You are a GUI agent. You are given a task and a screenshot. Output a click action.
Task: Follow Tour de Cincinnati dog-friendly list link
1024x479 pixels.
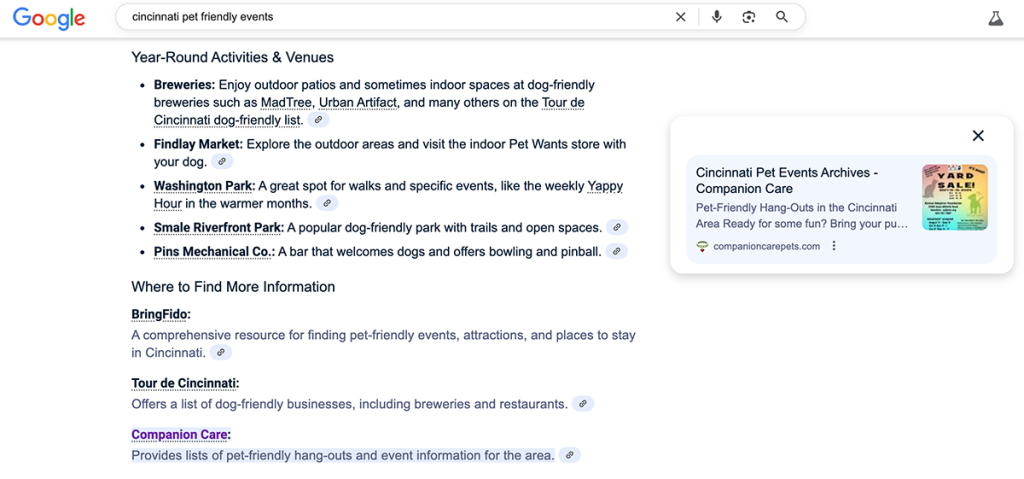[x=369, y=111]
